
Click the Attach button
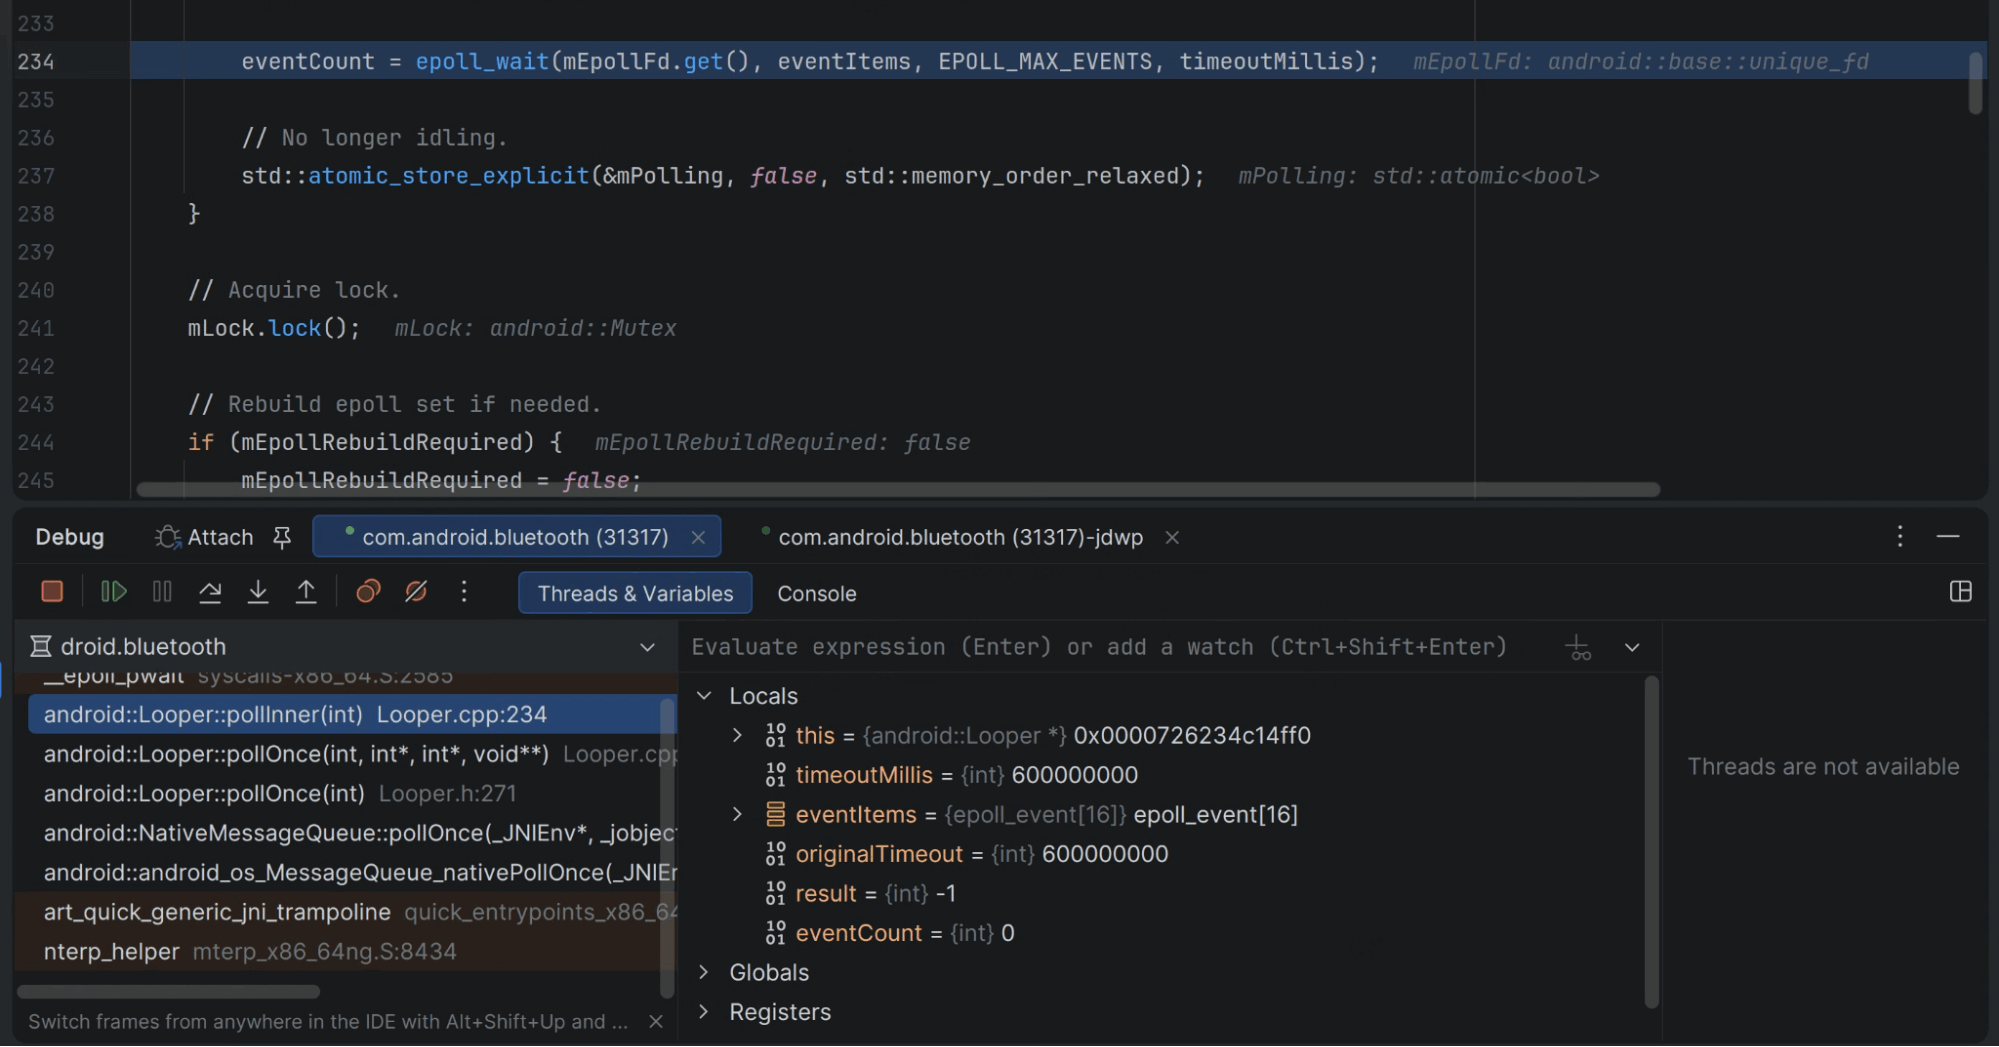pyautogui.click(x=205, y=537)
